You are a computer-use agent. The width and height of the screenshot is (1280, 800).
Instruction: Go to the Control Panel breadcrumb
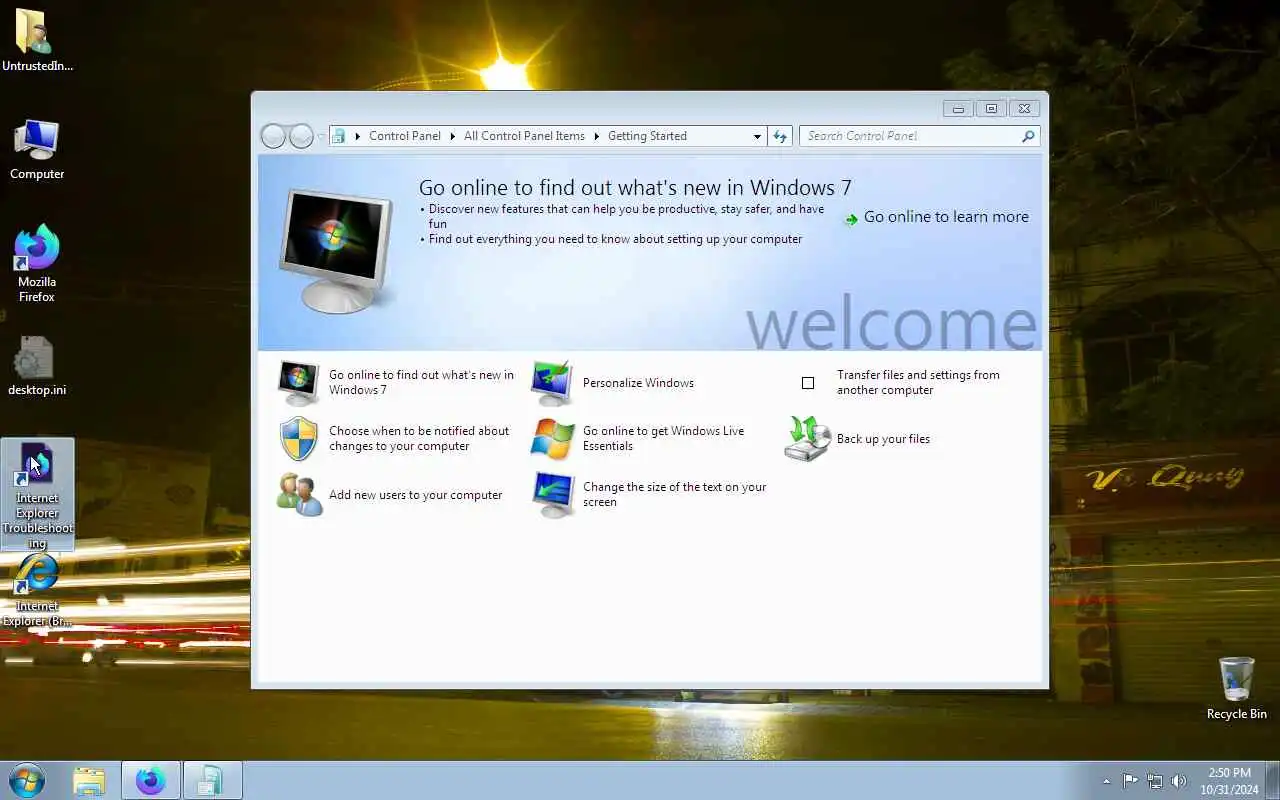(x=404, y=136)
